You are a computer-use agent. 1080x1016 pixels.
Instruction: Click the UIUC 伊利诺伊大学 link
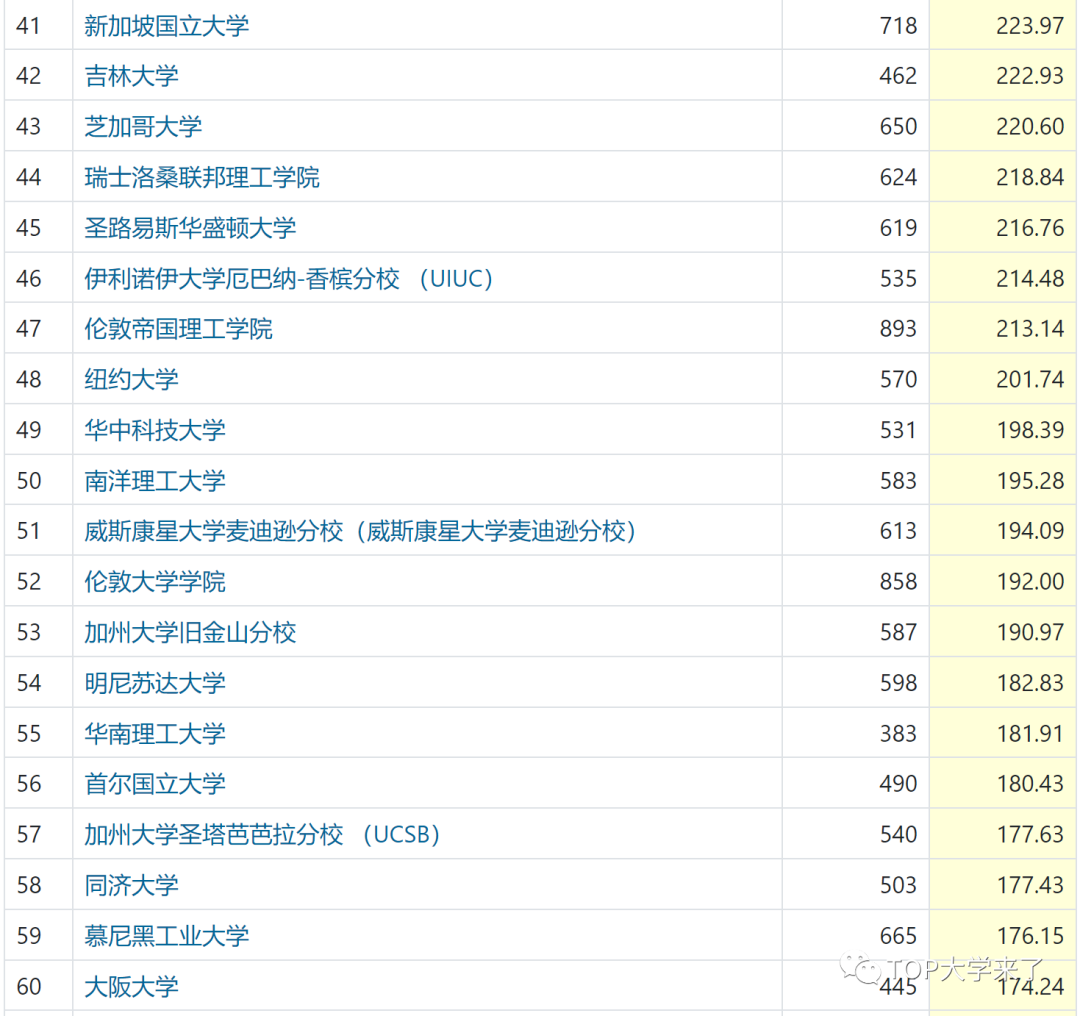[x=289, y=279]
